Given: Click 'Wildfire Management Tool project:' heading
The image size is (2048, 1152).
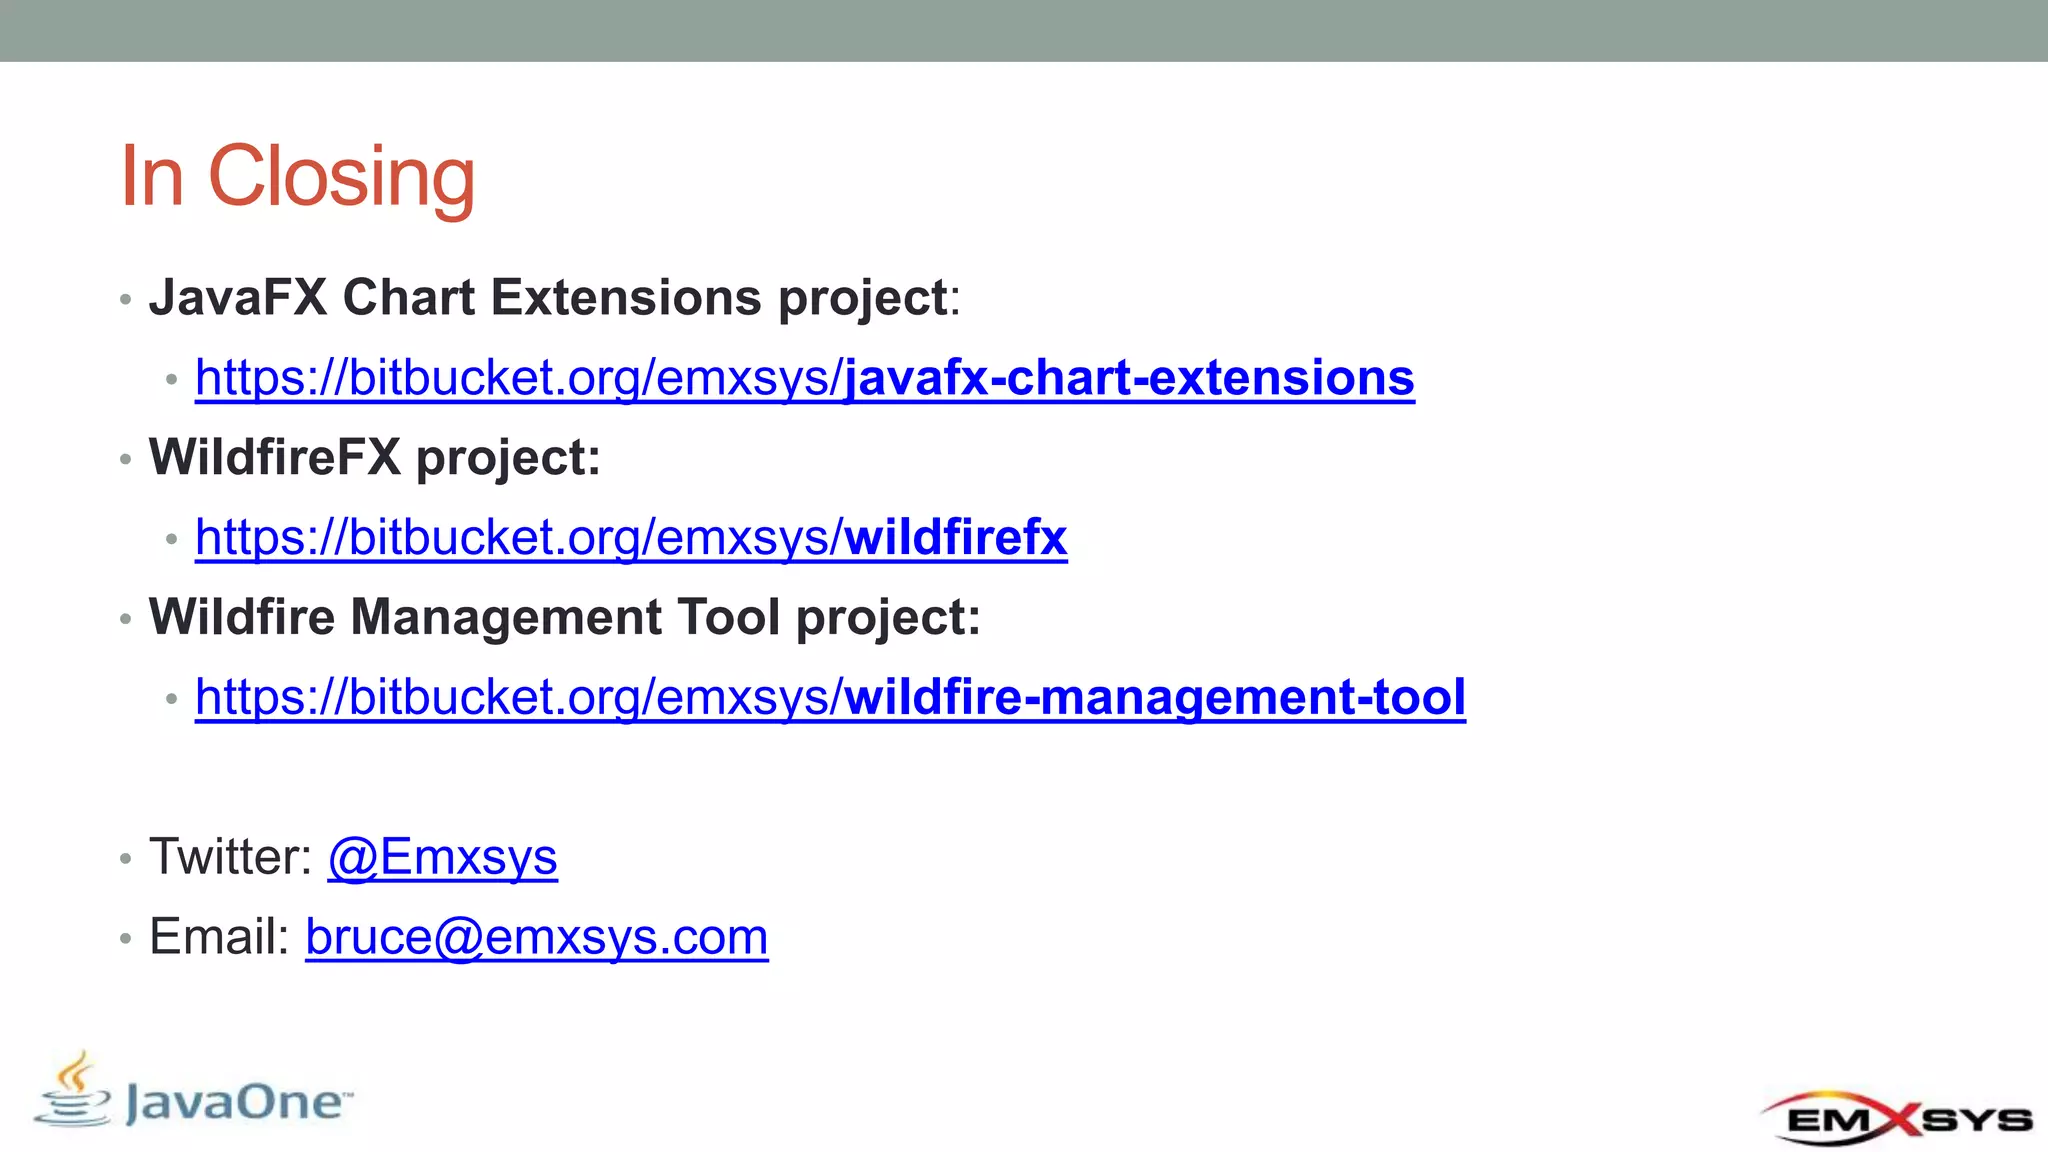Looking at the screenshot, I should point(564,617).
